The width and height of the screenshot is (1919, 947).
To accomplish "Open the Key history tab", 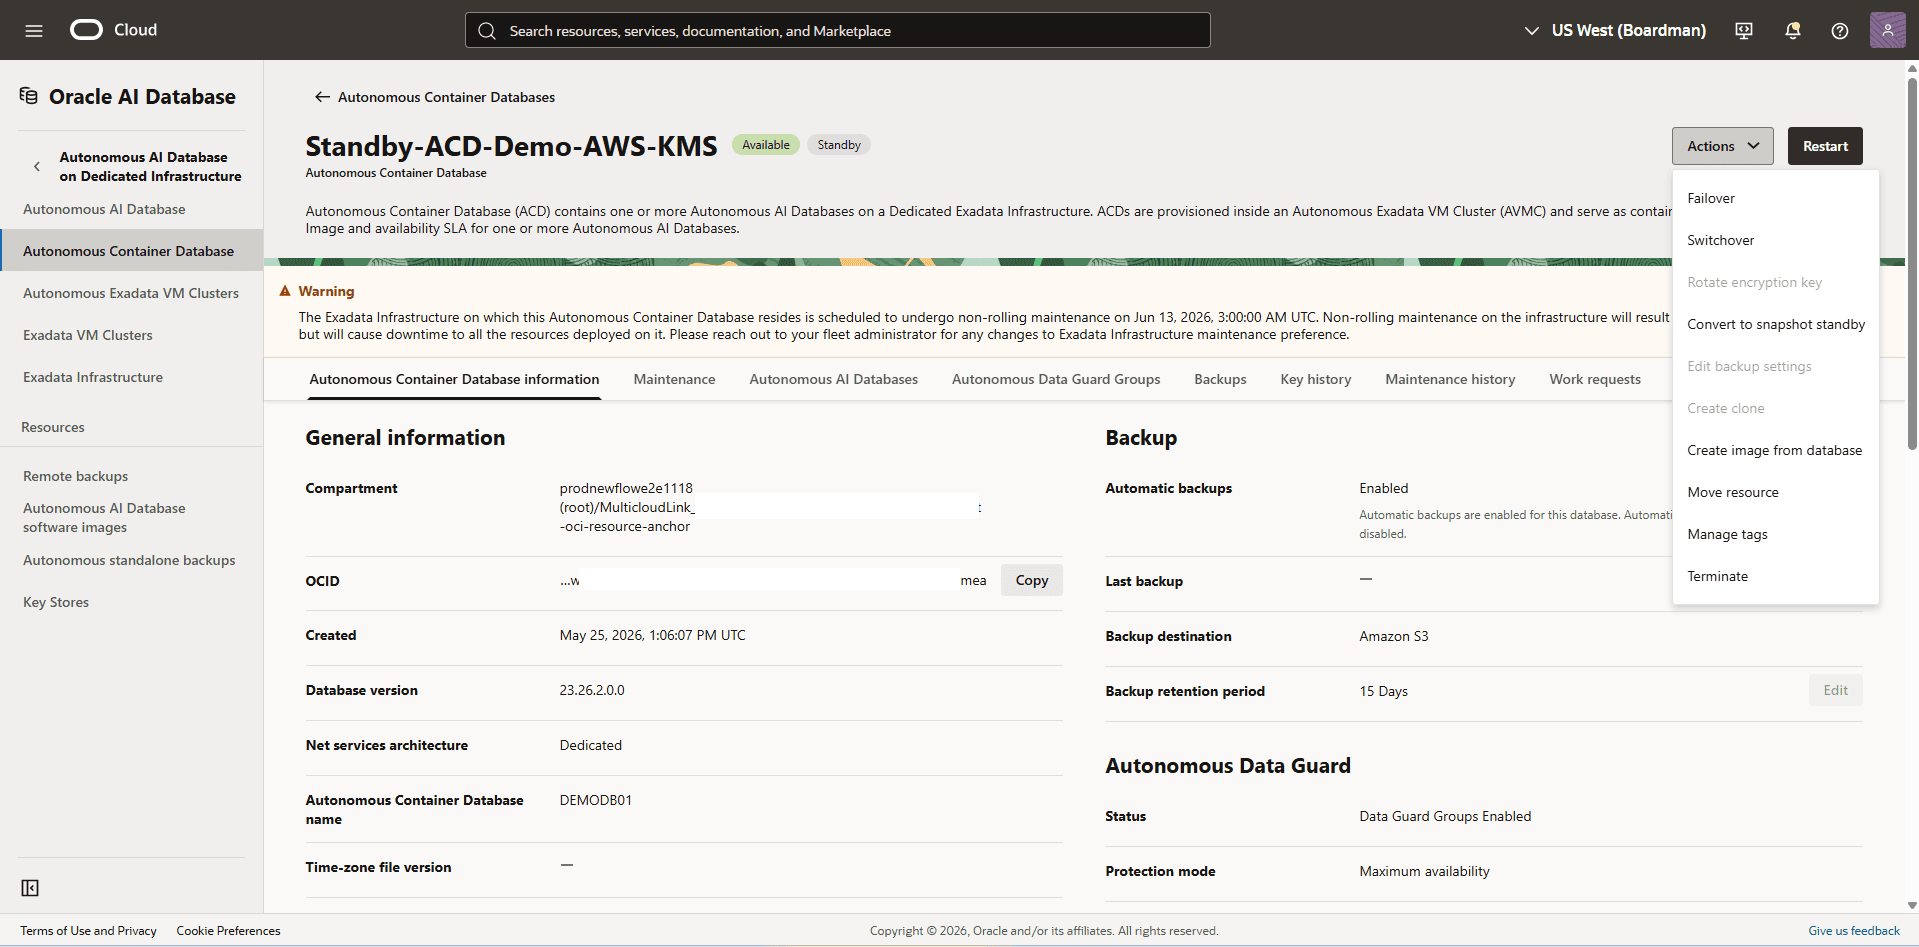I will [1315, 379].
